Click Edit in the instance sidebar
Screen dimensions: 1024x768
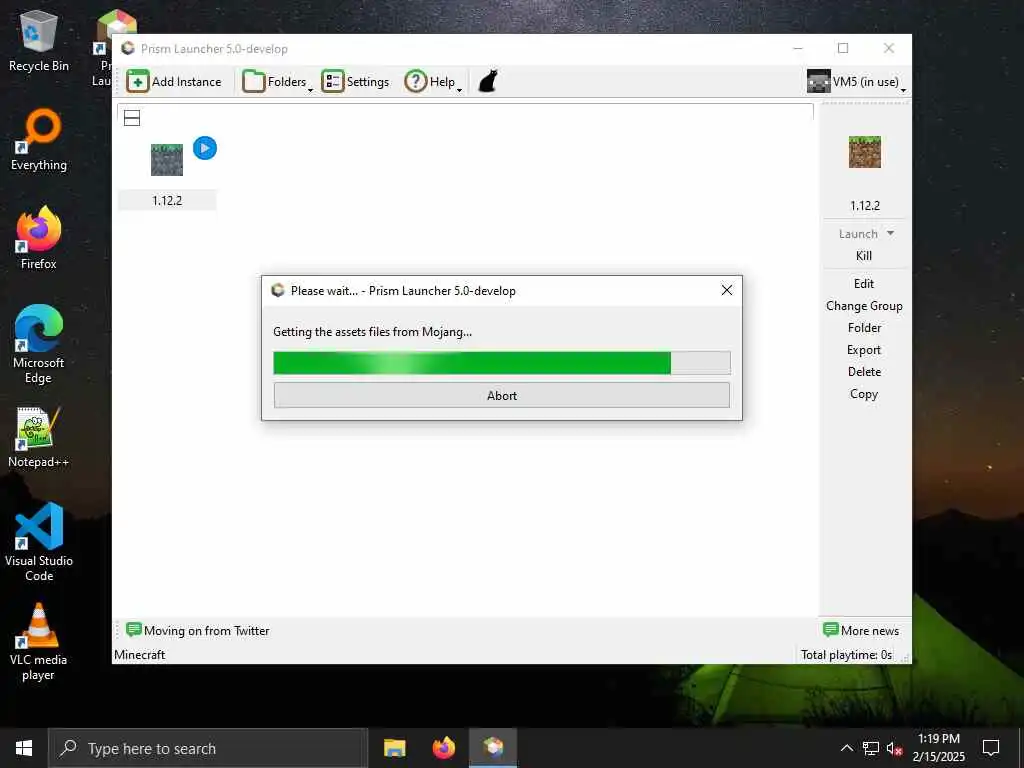(x=864, y=283)
